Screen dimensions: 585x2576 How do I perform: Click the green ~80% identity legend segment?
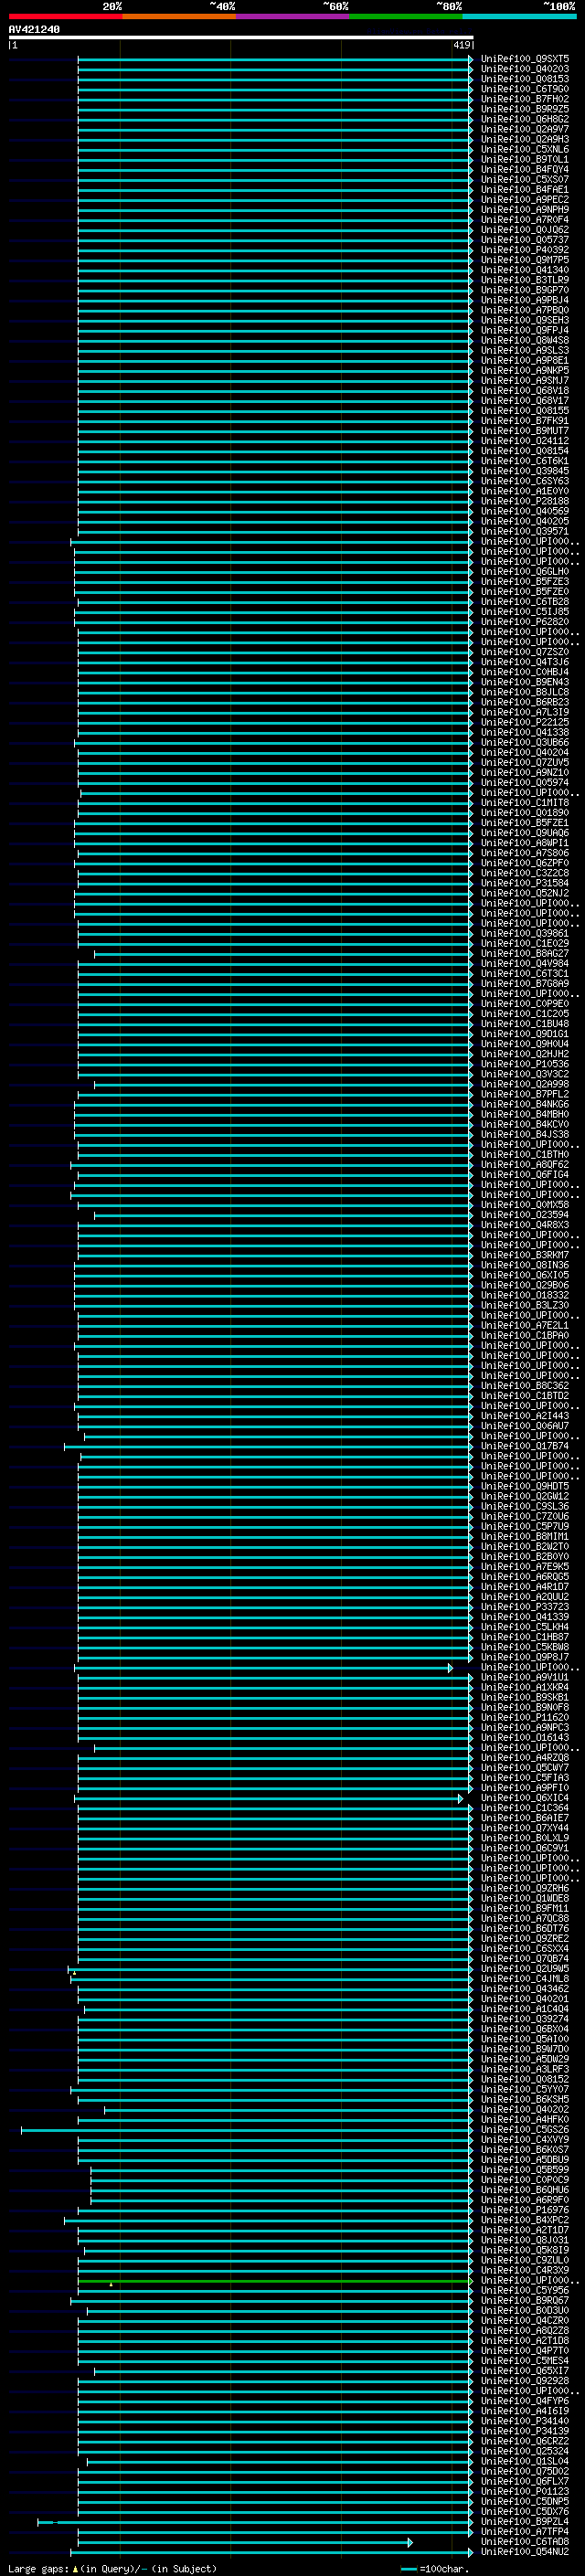point(406,17)
